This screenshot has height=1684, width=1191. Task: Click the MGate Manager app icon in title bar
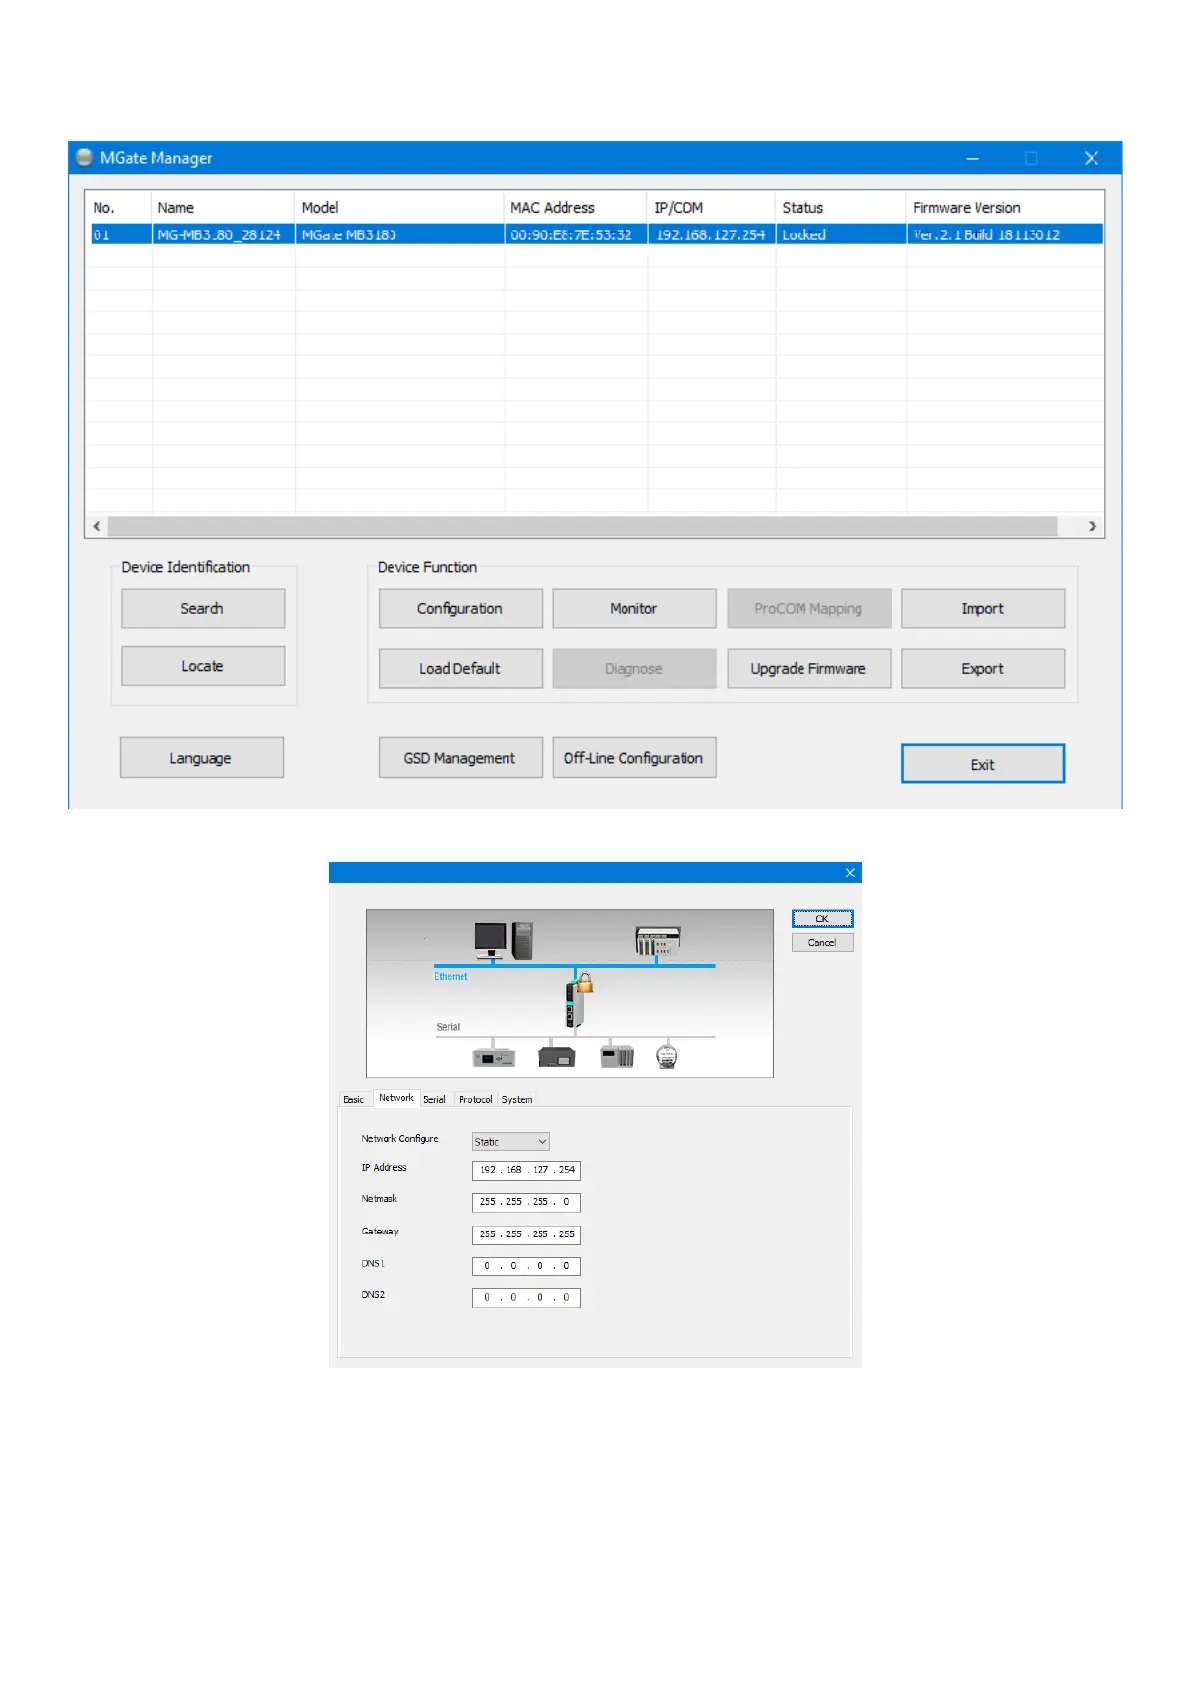84,158
